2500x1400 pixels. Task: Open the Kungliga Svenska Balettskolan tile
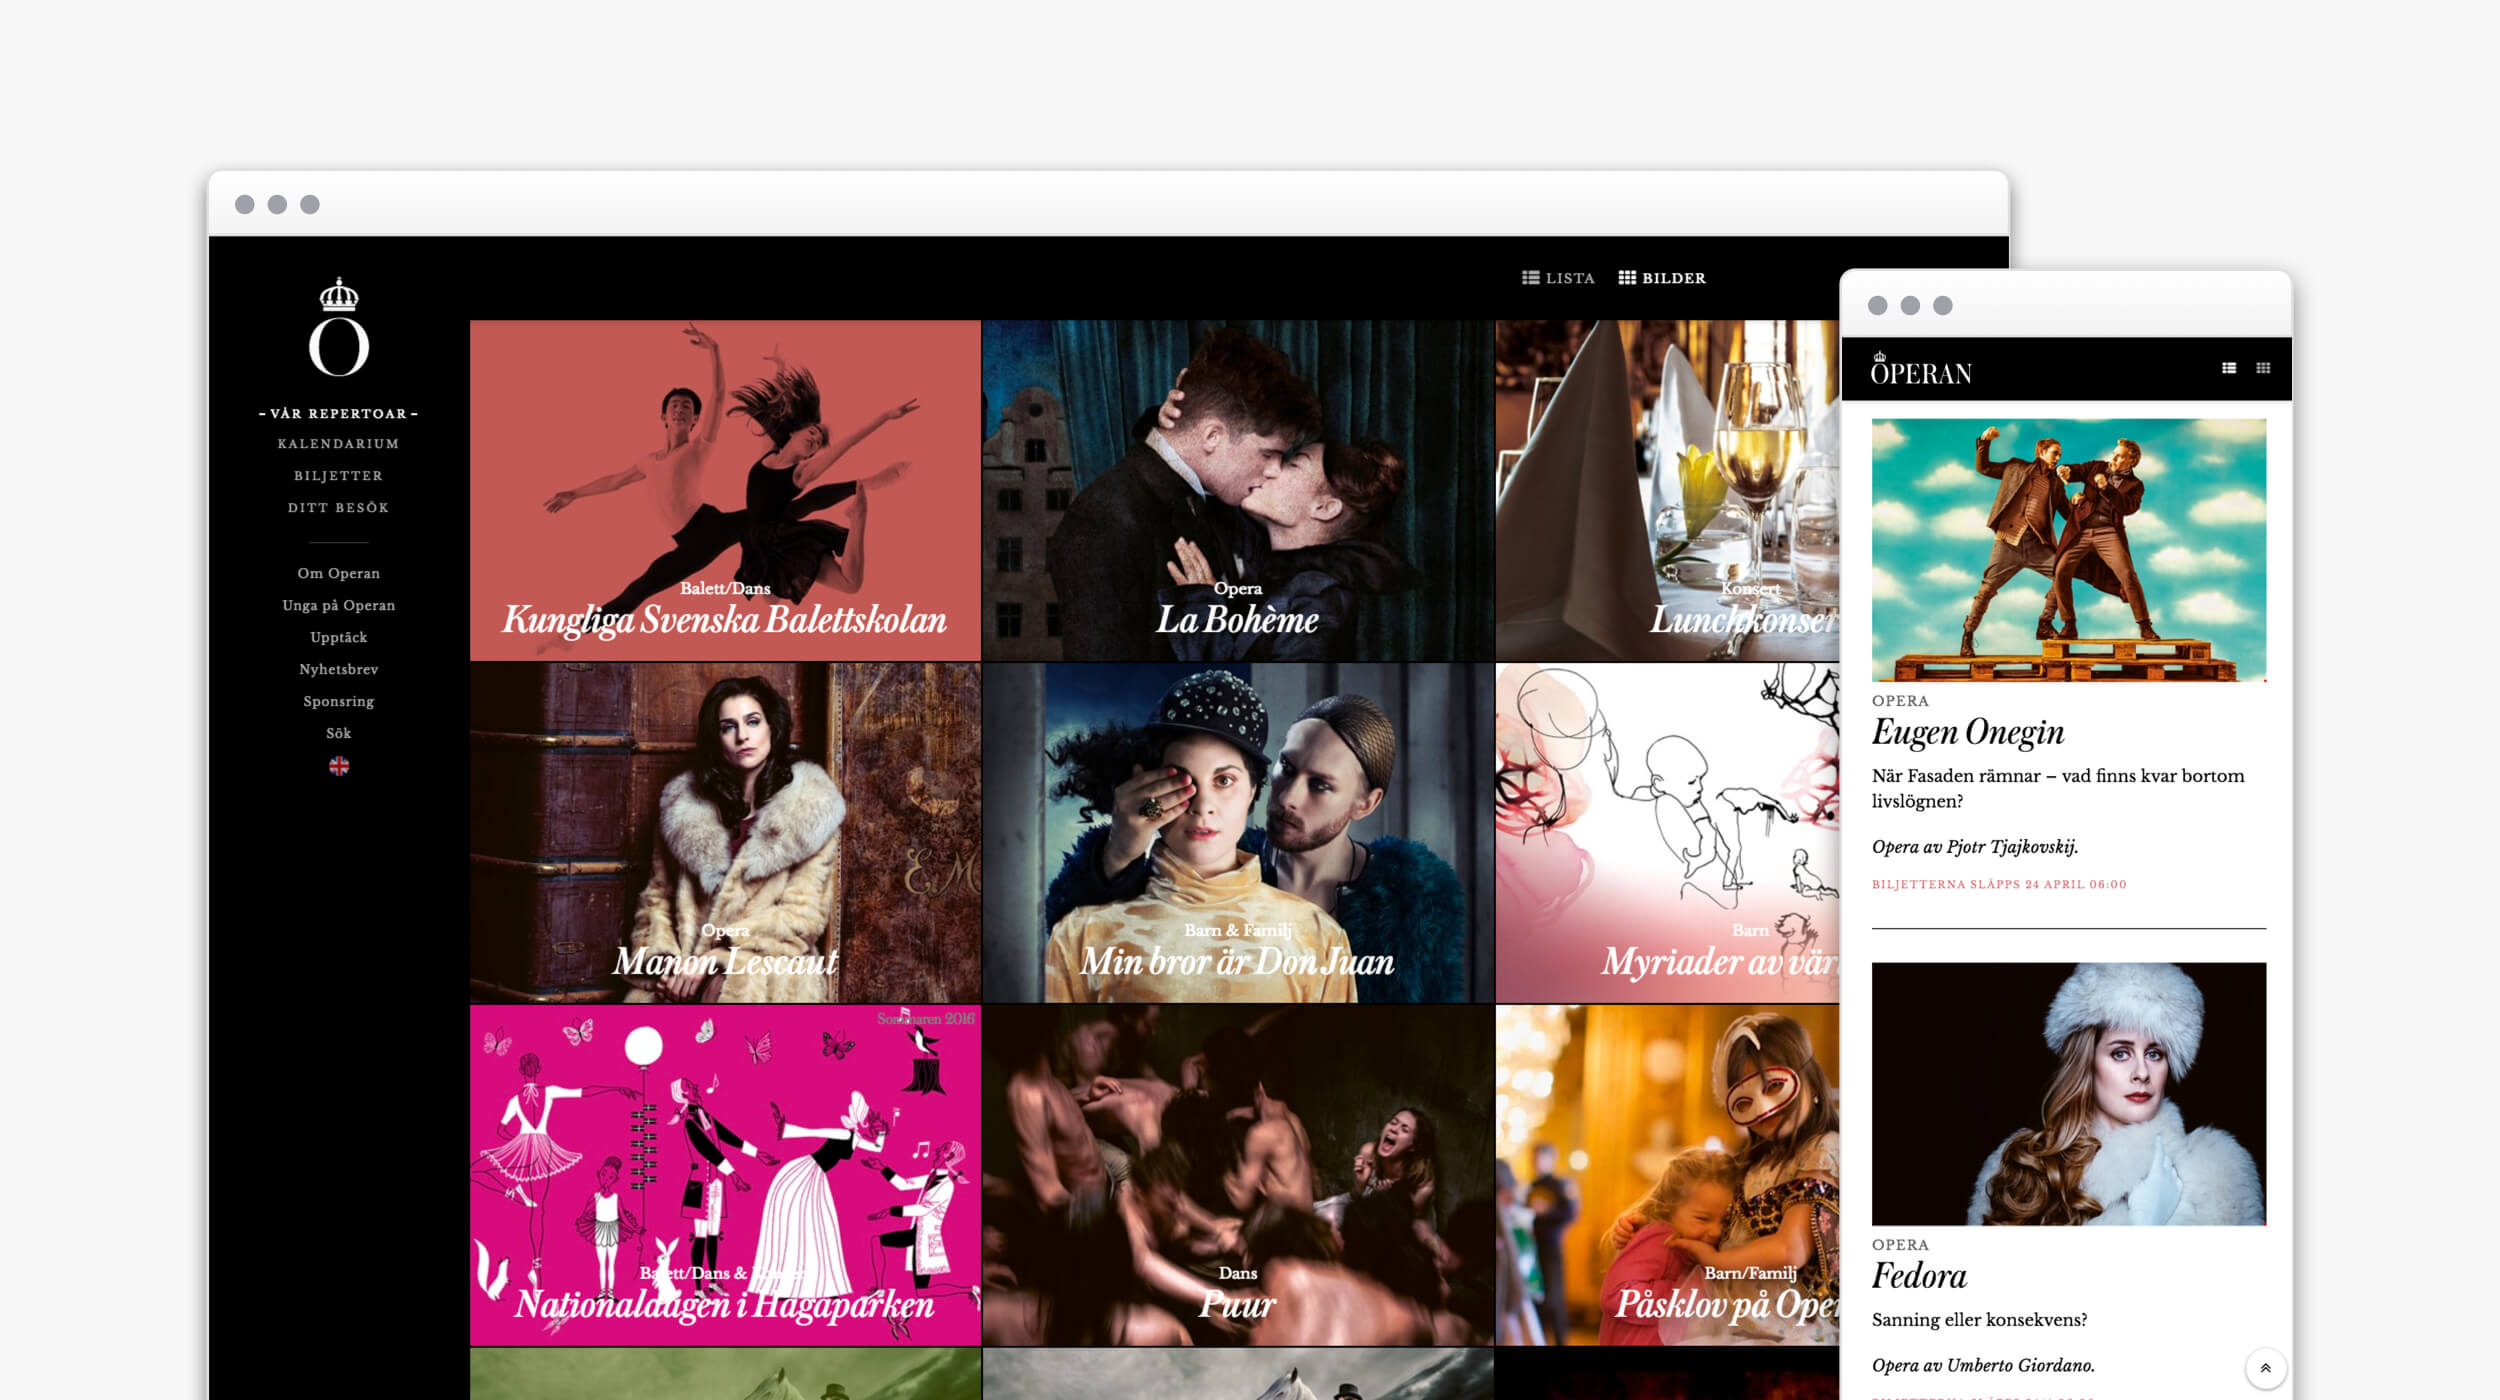click(x=725, y=490)
